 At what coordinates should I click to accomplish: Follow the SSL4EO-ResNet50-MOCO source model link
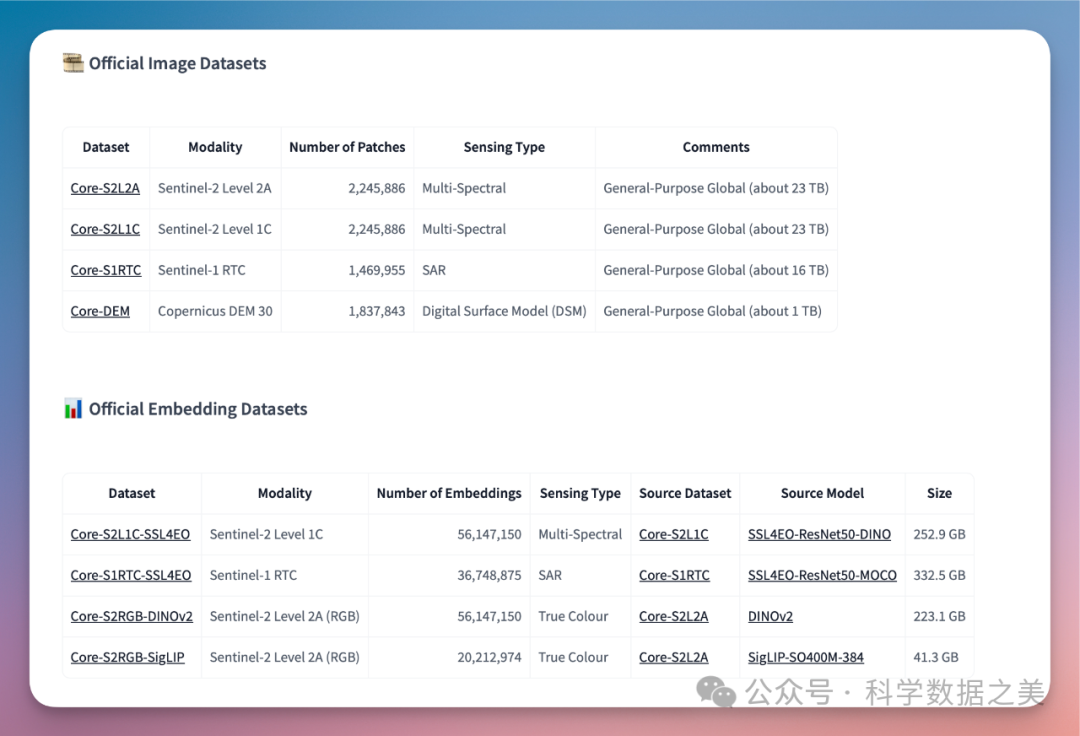tap(822, 575)
